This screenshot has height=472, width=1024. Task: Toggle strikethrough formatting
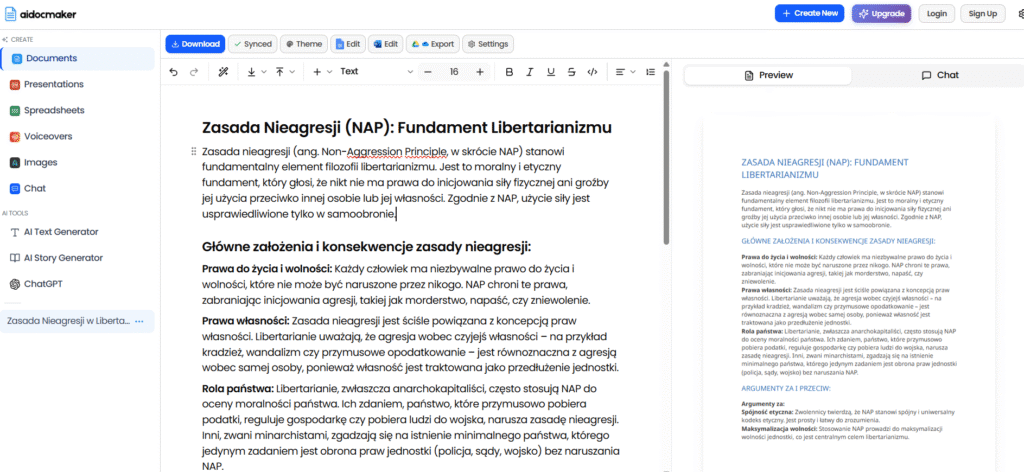tap(571, 72)
